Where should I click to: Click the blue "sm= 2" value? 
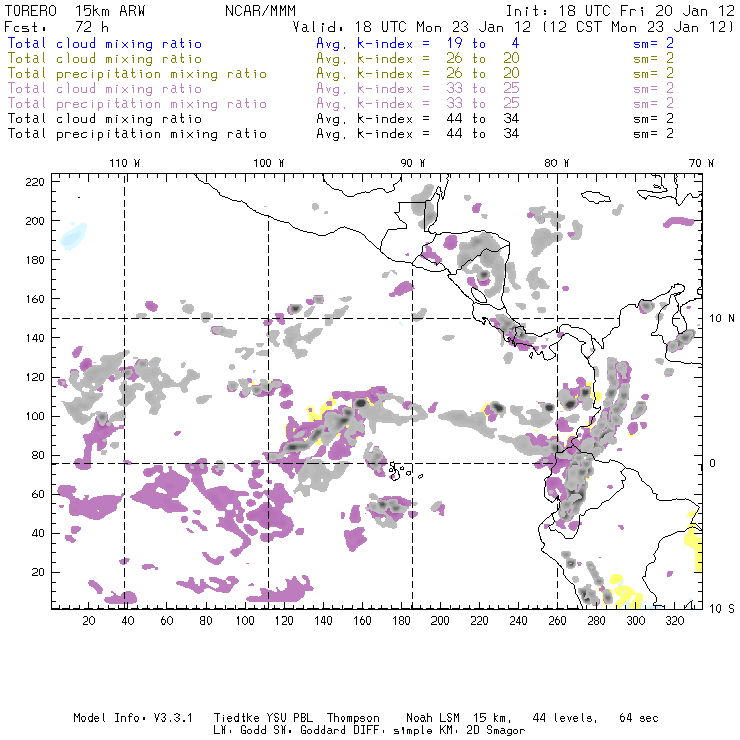[x=654, y=44]
